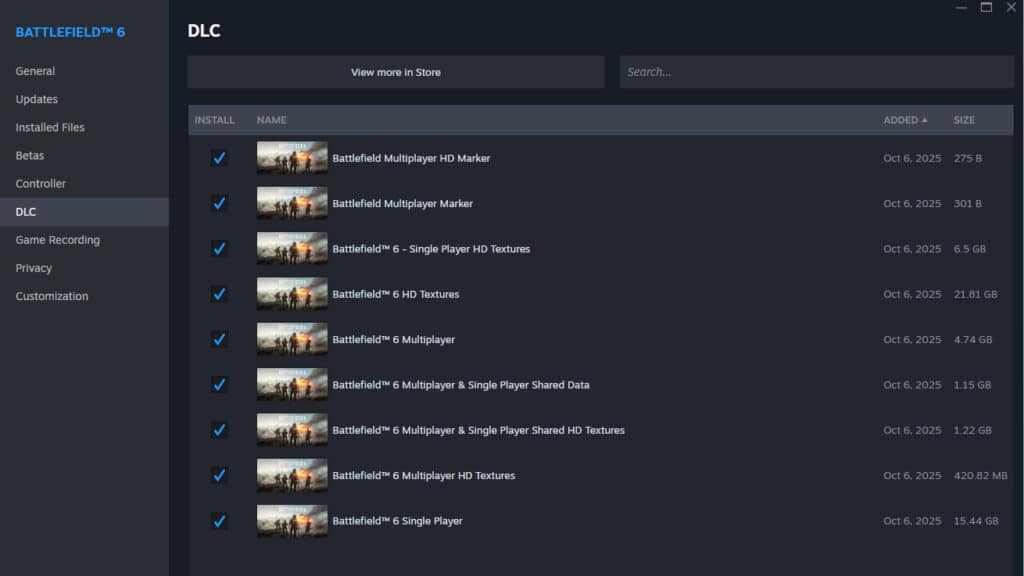Toggle install checkbox for Battlefield Multiplayer Marker
1024x576 pixels.
(x=219, y=203)
